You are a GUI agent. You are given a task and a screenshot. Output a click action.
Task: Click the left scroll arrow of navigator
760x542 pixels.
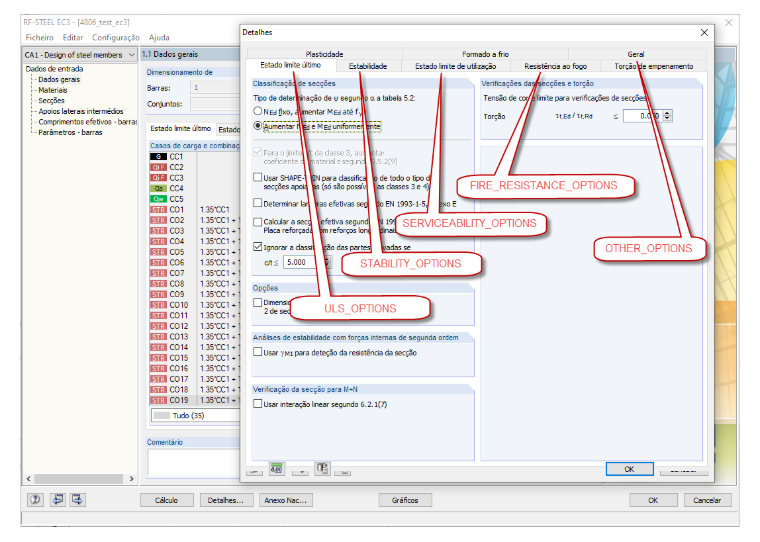pos(29,478)
